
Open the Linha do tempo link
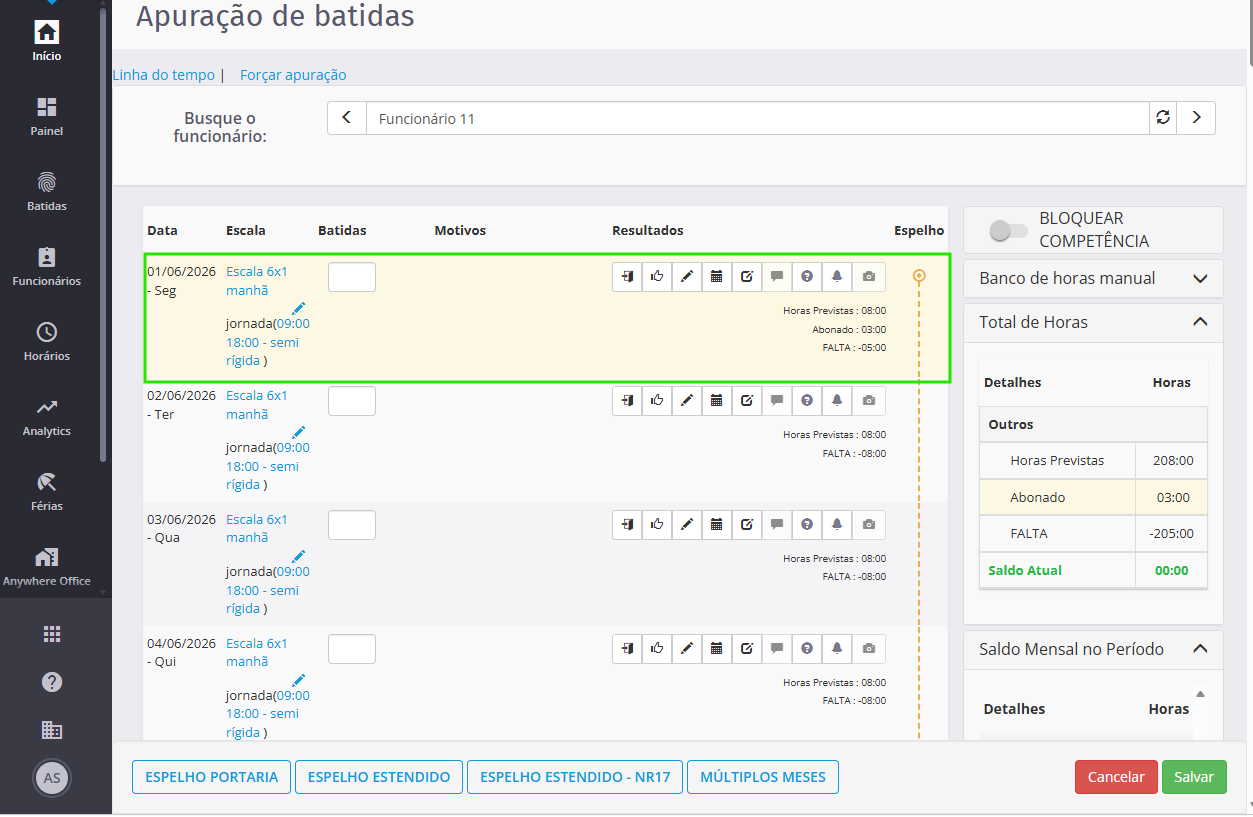tap(164, 75)
